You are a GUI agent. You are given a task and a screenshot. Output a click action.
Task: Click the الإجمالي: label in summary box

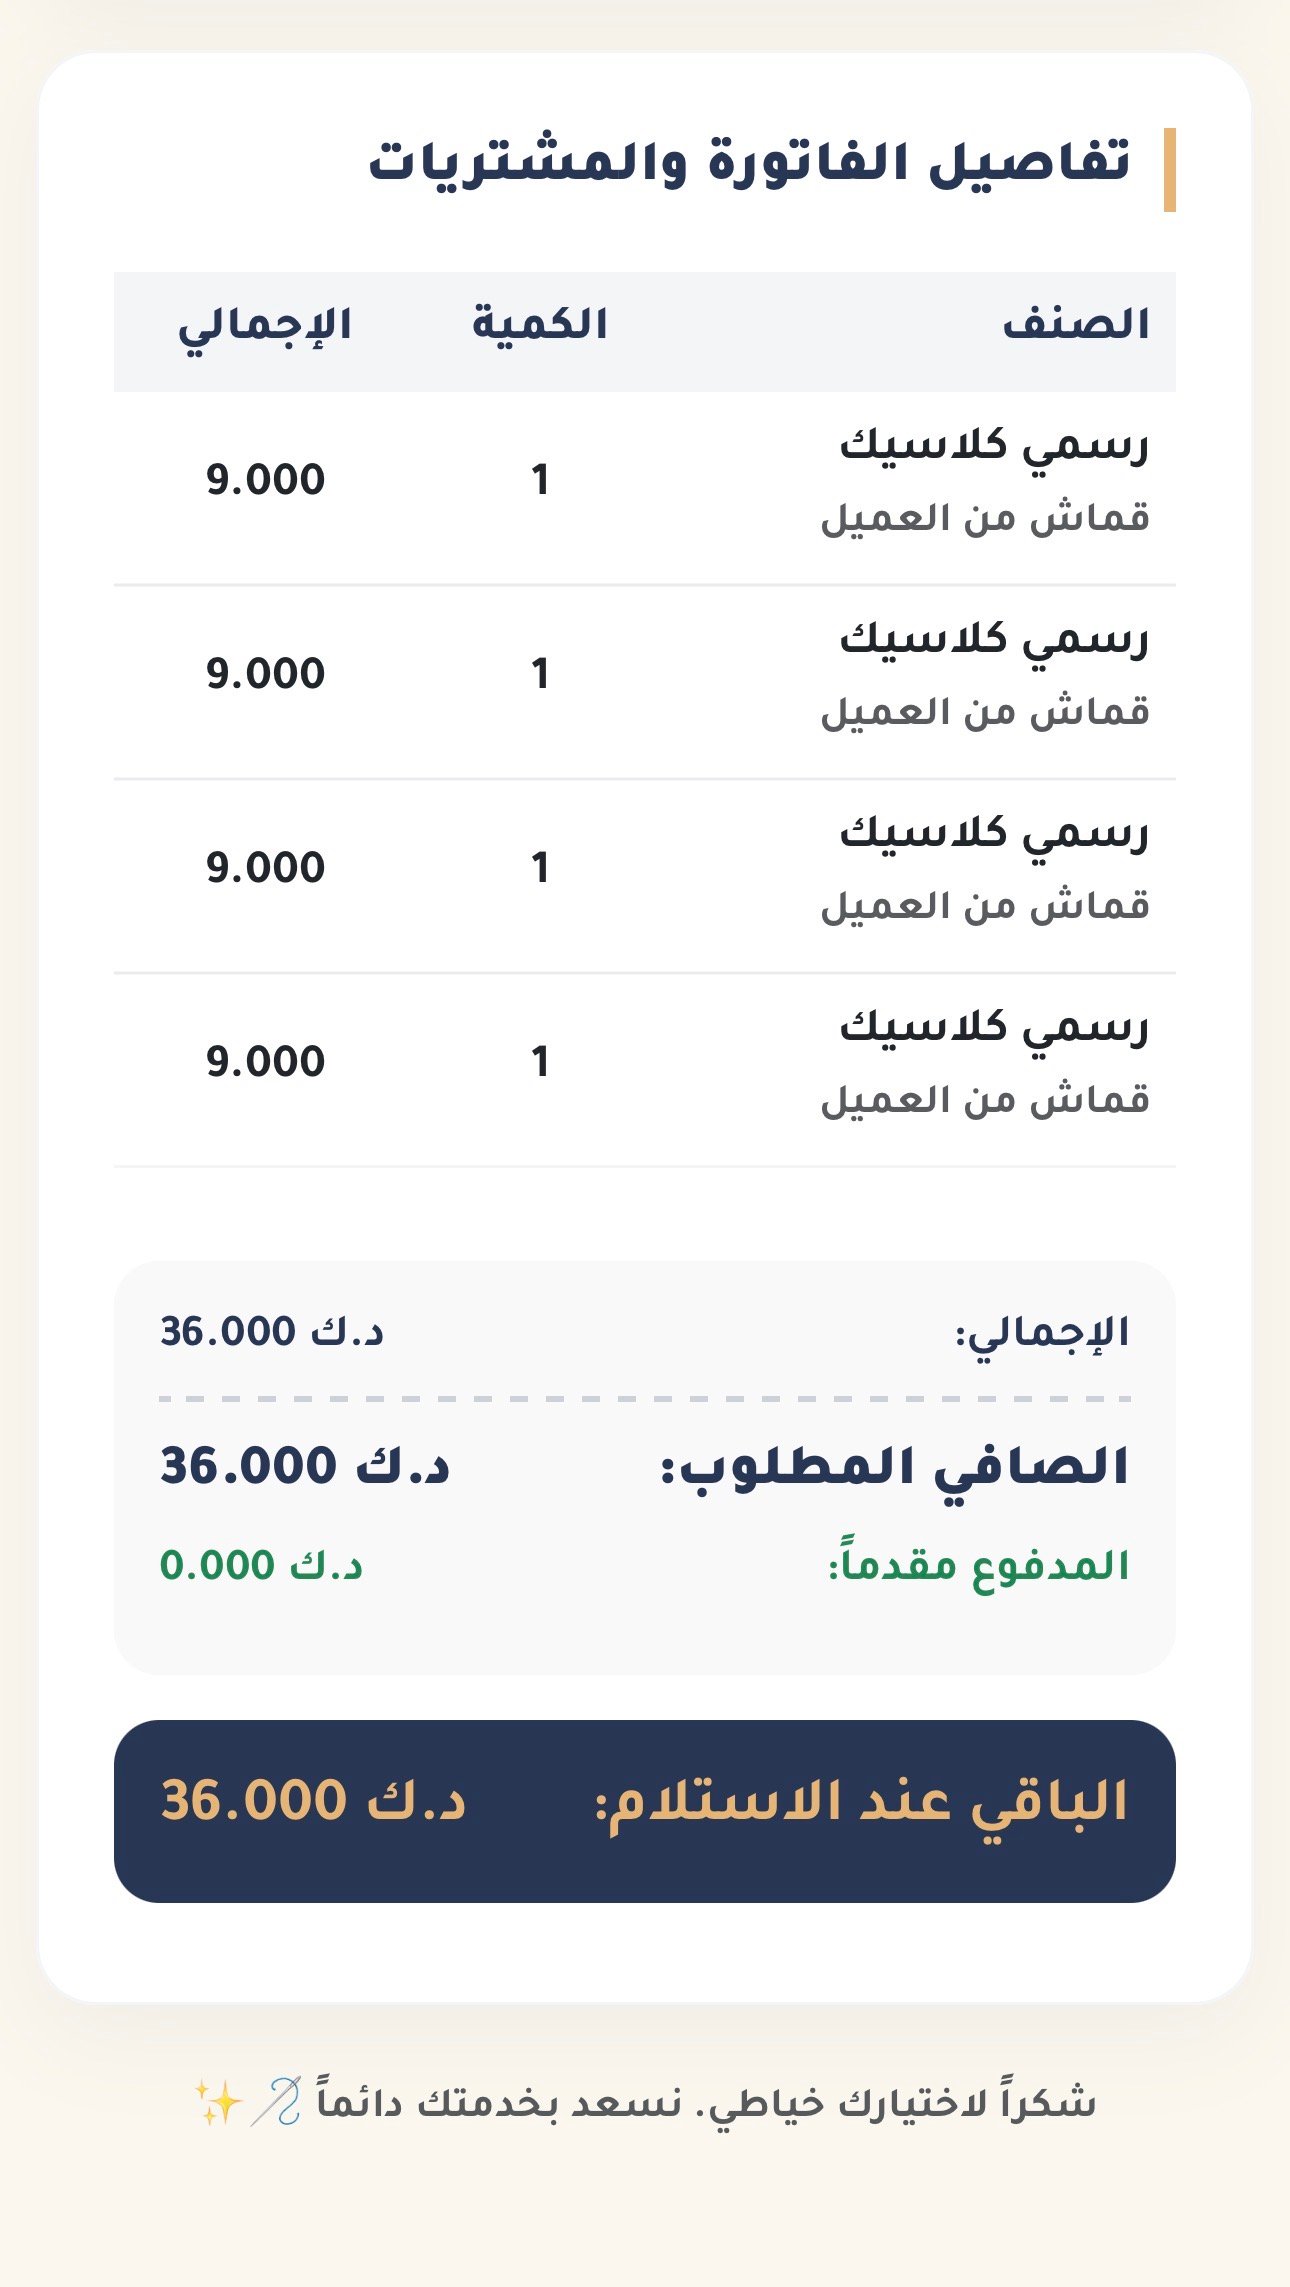click(1042, 1333)
